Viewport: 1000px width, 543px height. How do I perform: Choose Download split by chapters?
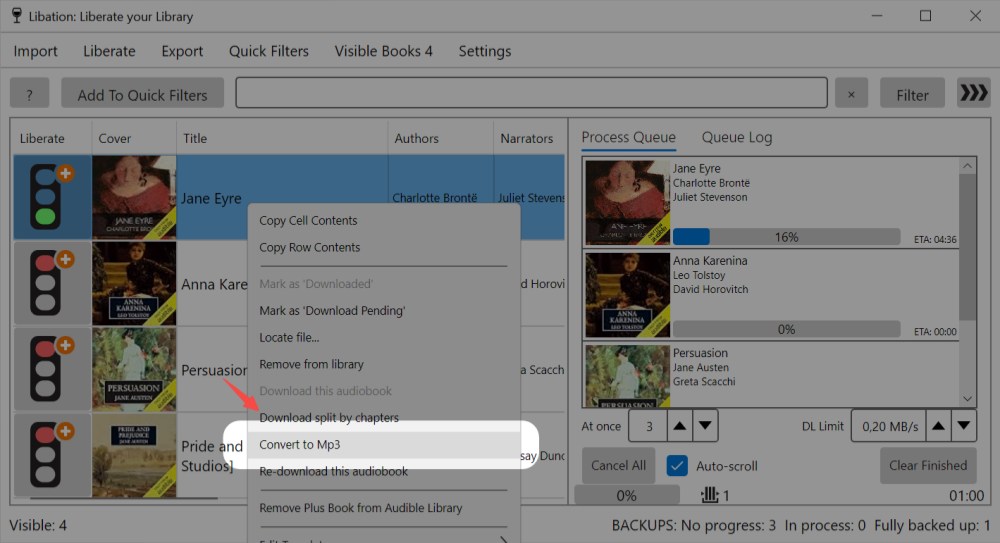[x=384, y=418]
